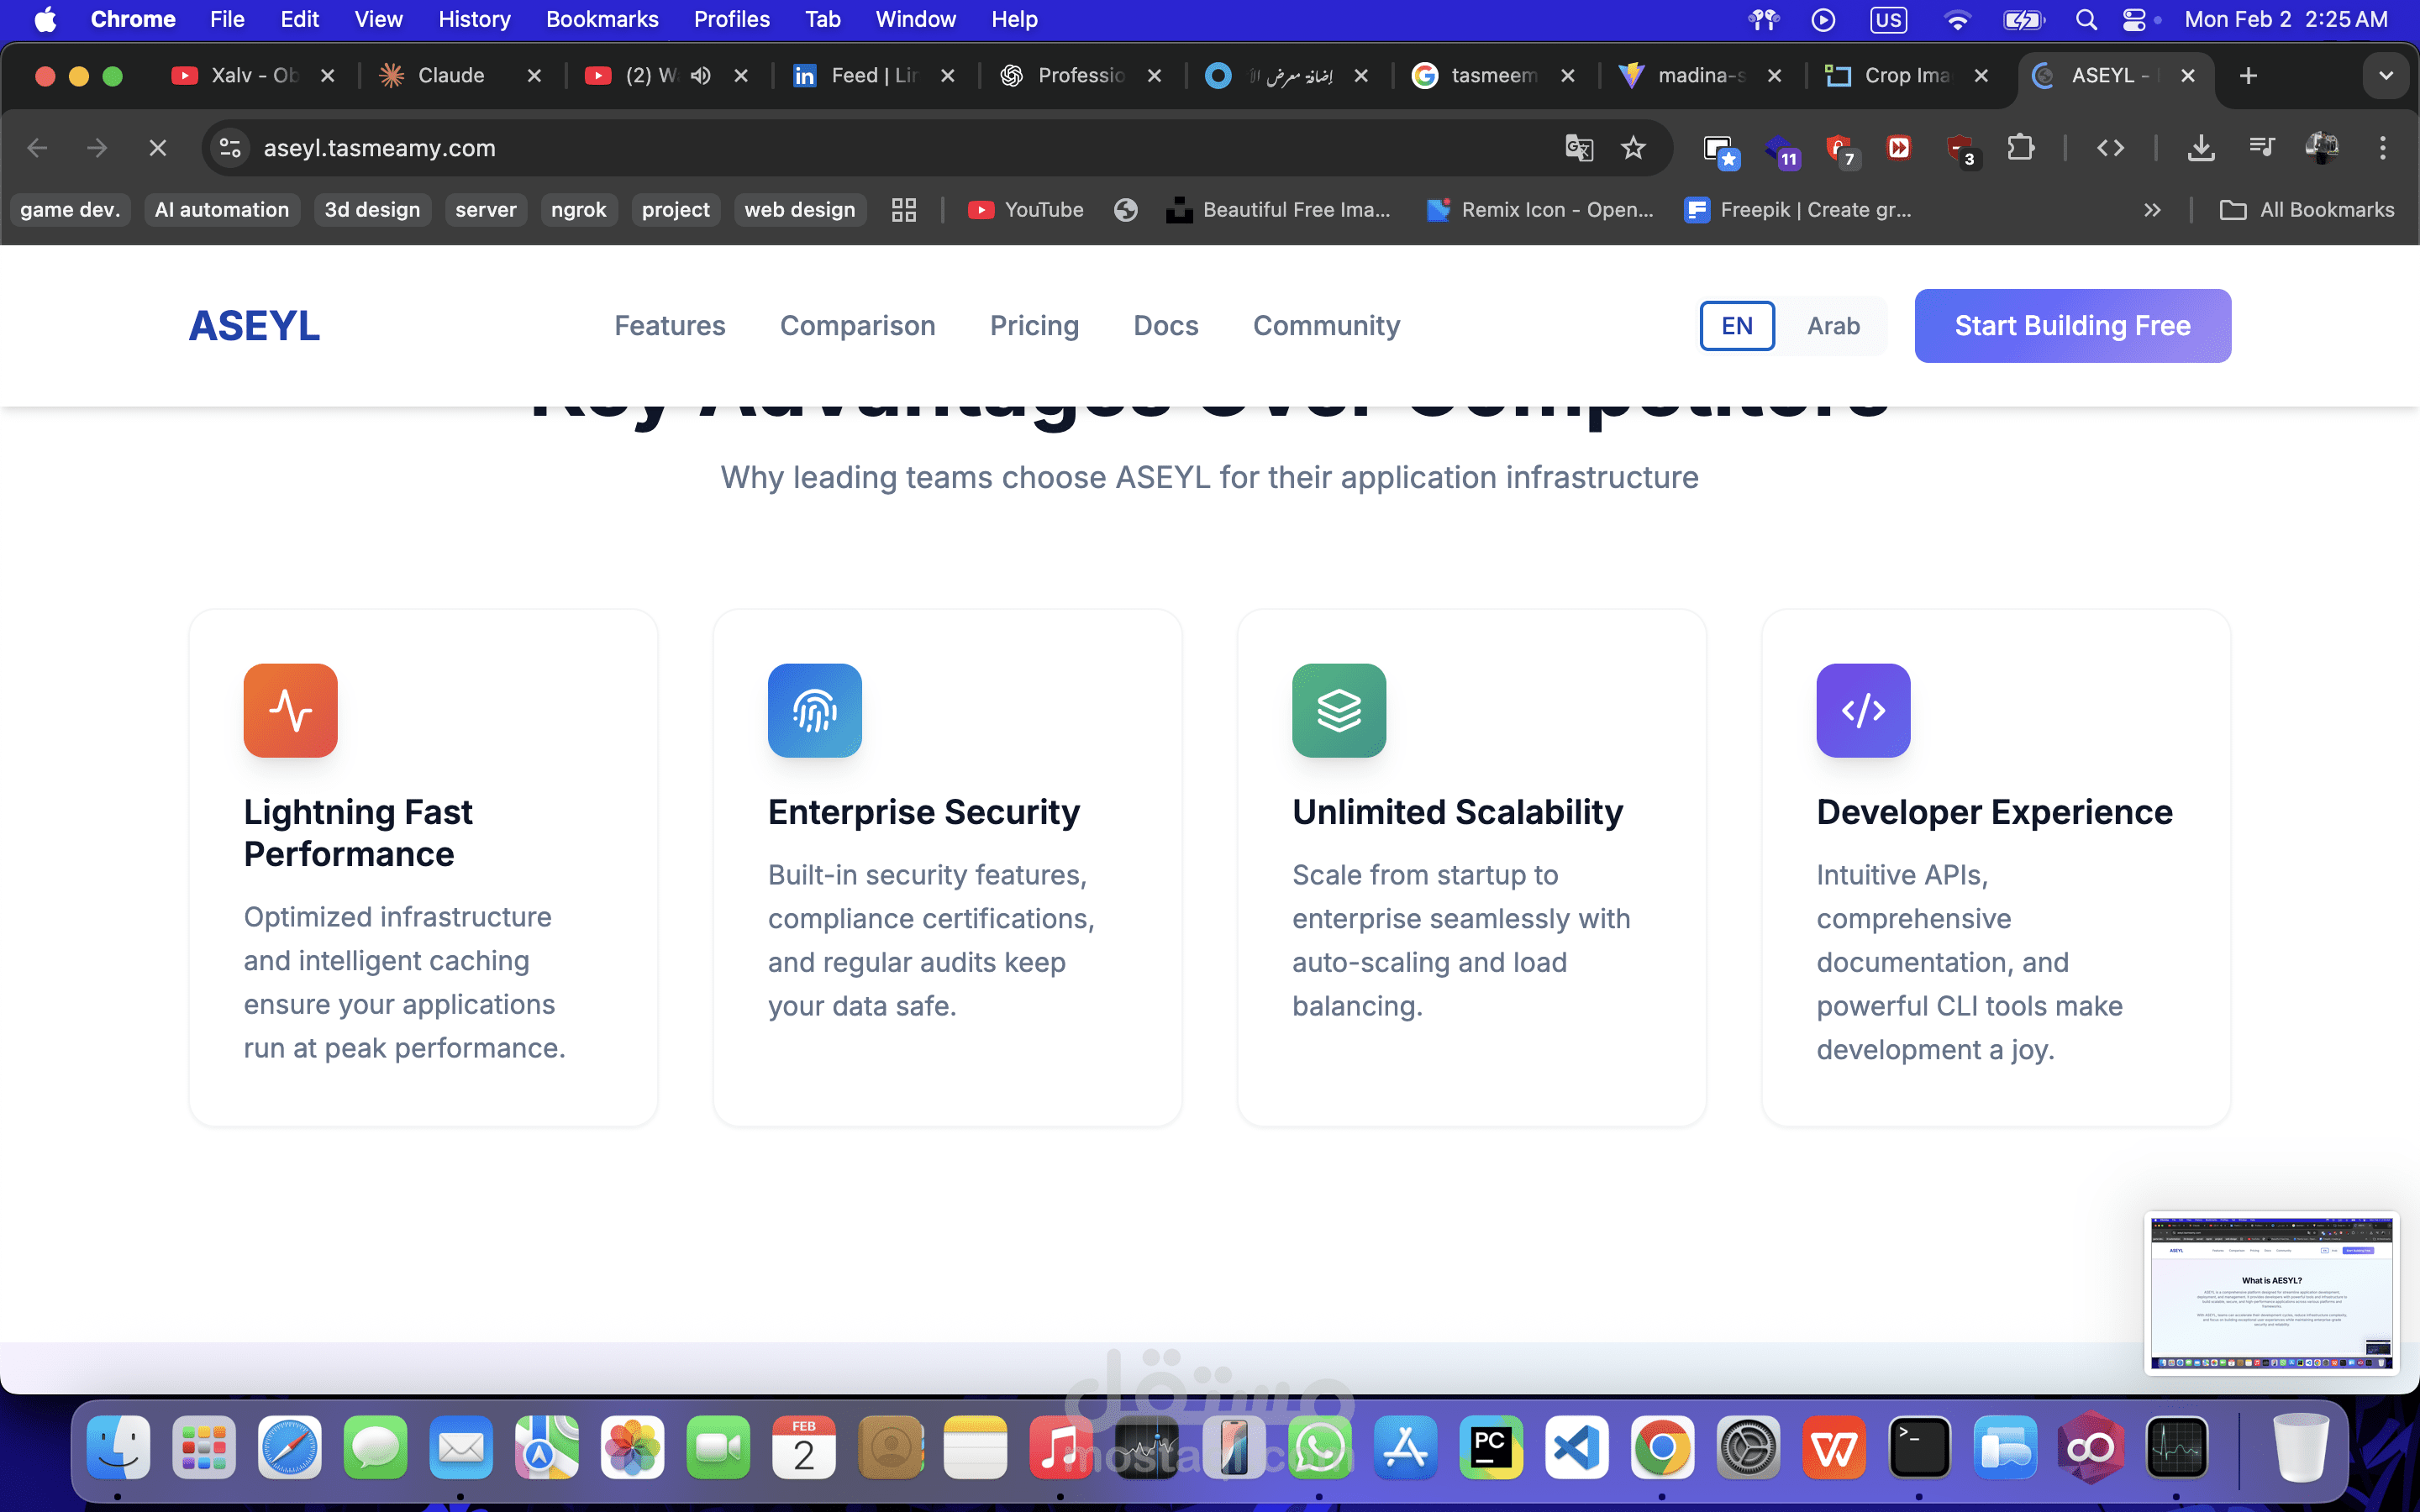Switch site language to EN
Image resolution: width=2420 pixels, height=1512 pixels.
pyautogui.click(x=1736, y=326)
